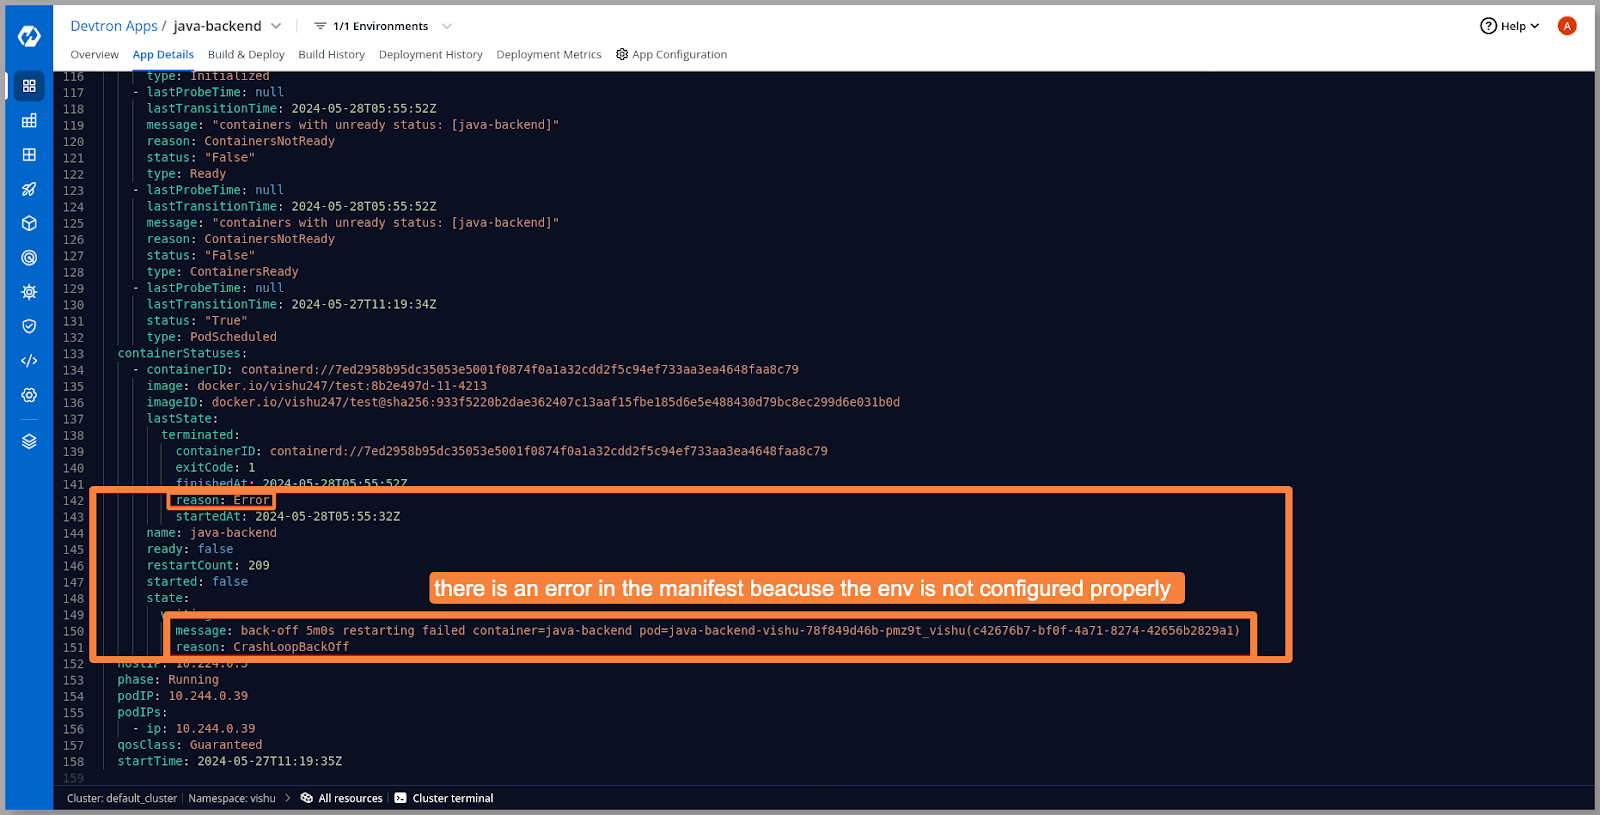Click the App Configuration gear icon

pyautogui.click(x=622, y=54)
